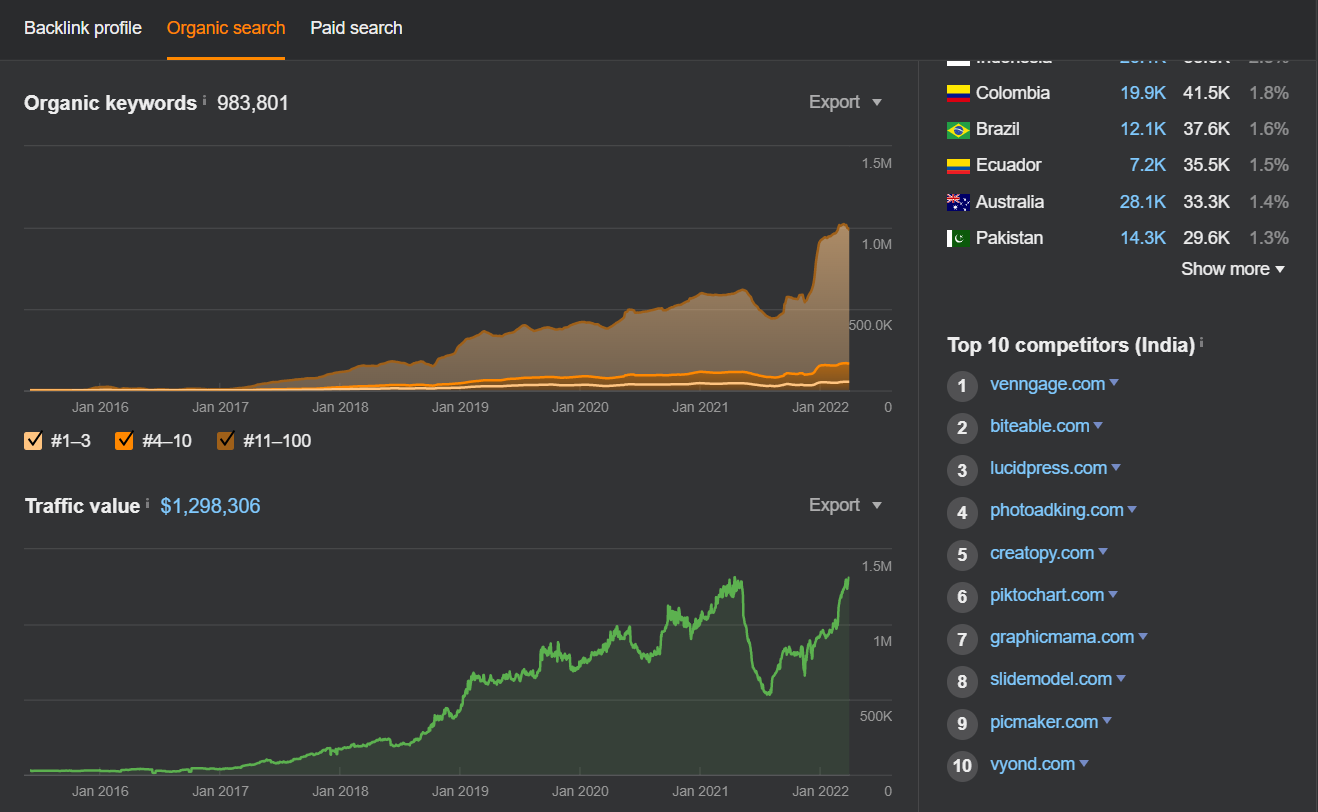The image size is (1318, 812).
Task: Expand the dropdown arrow next to vyond.com
Action: click(x=1084, y=764)
